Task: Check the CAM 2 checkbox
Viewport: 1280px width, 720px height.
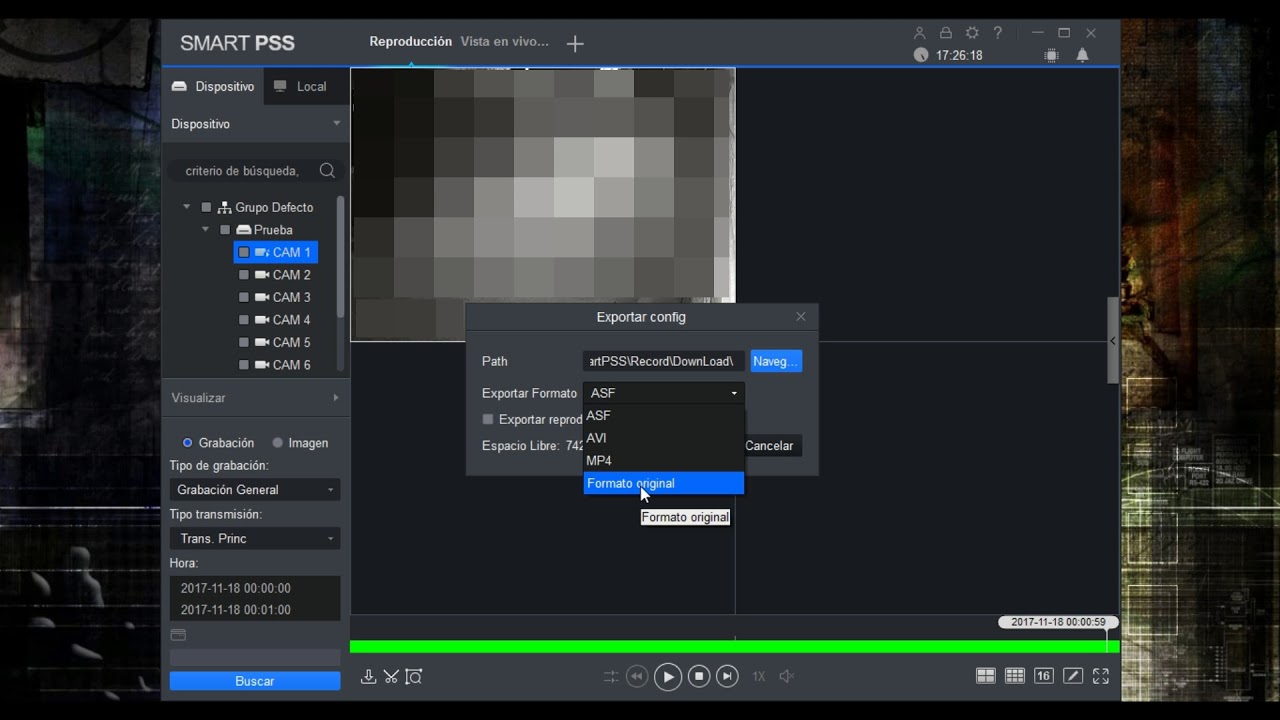Action: (244, 275)
